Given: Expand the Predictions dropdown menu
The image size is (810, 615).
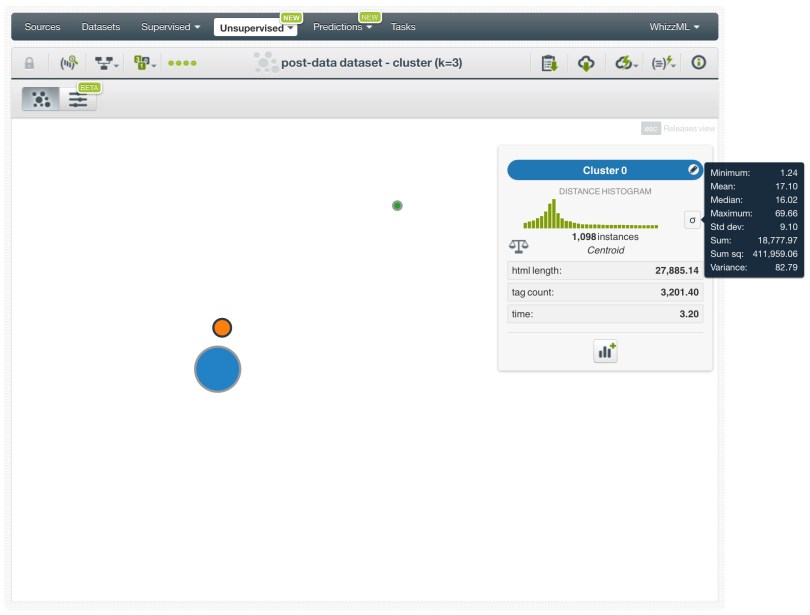Looking at the screenshot, I should point(342,27).
